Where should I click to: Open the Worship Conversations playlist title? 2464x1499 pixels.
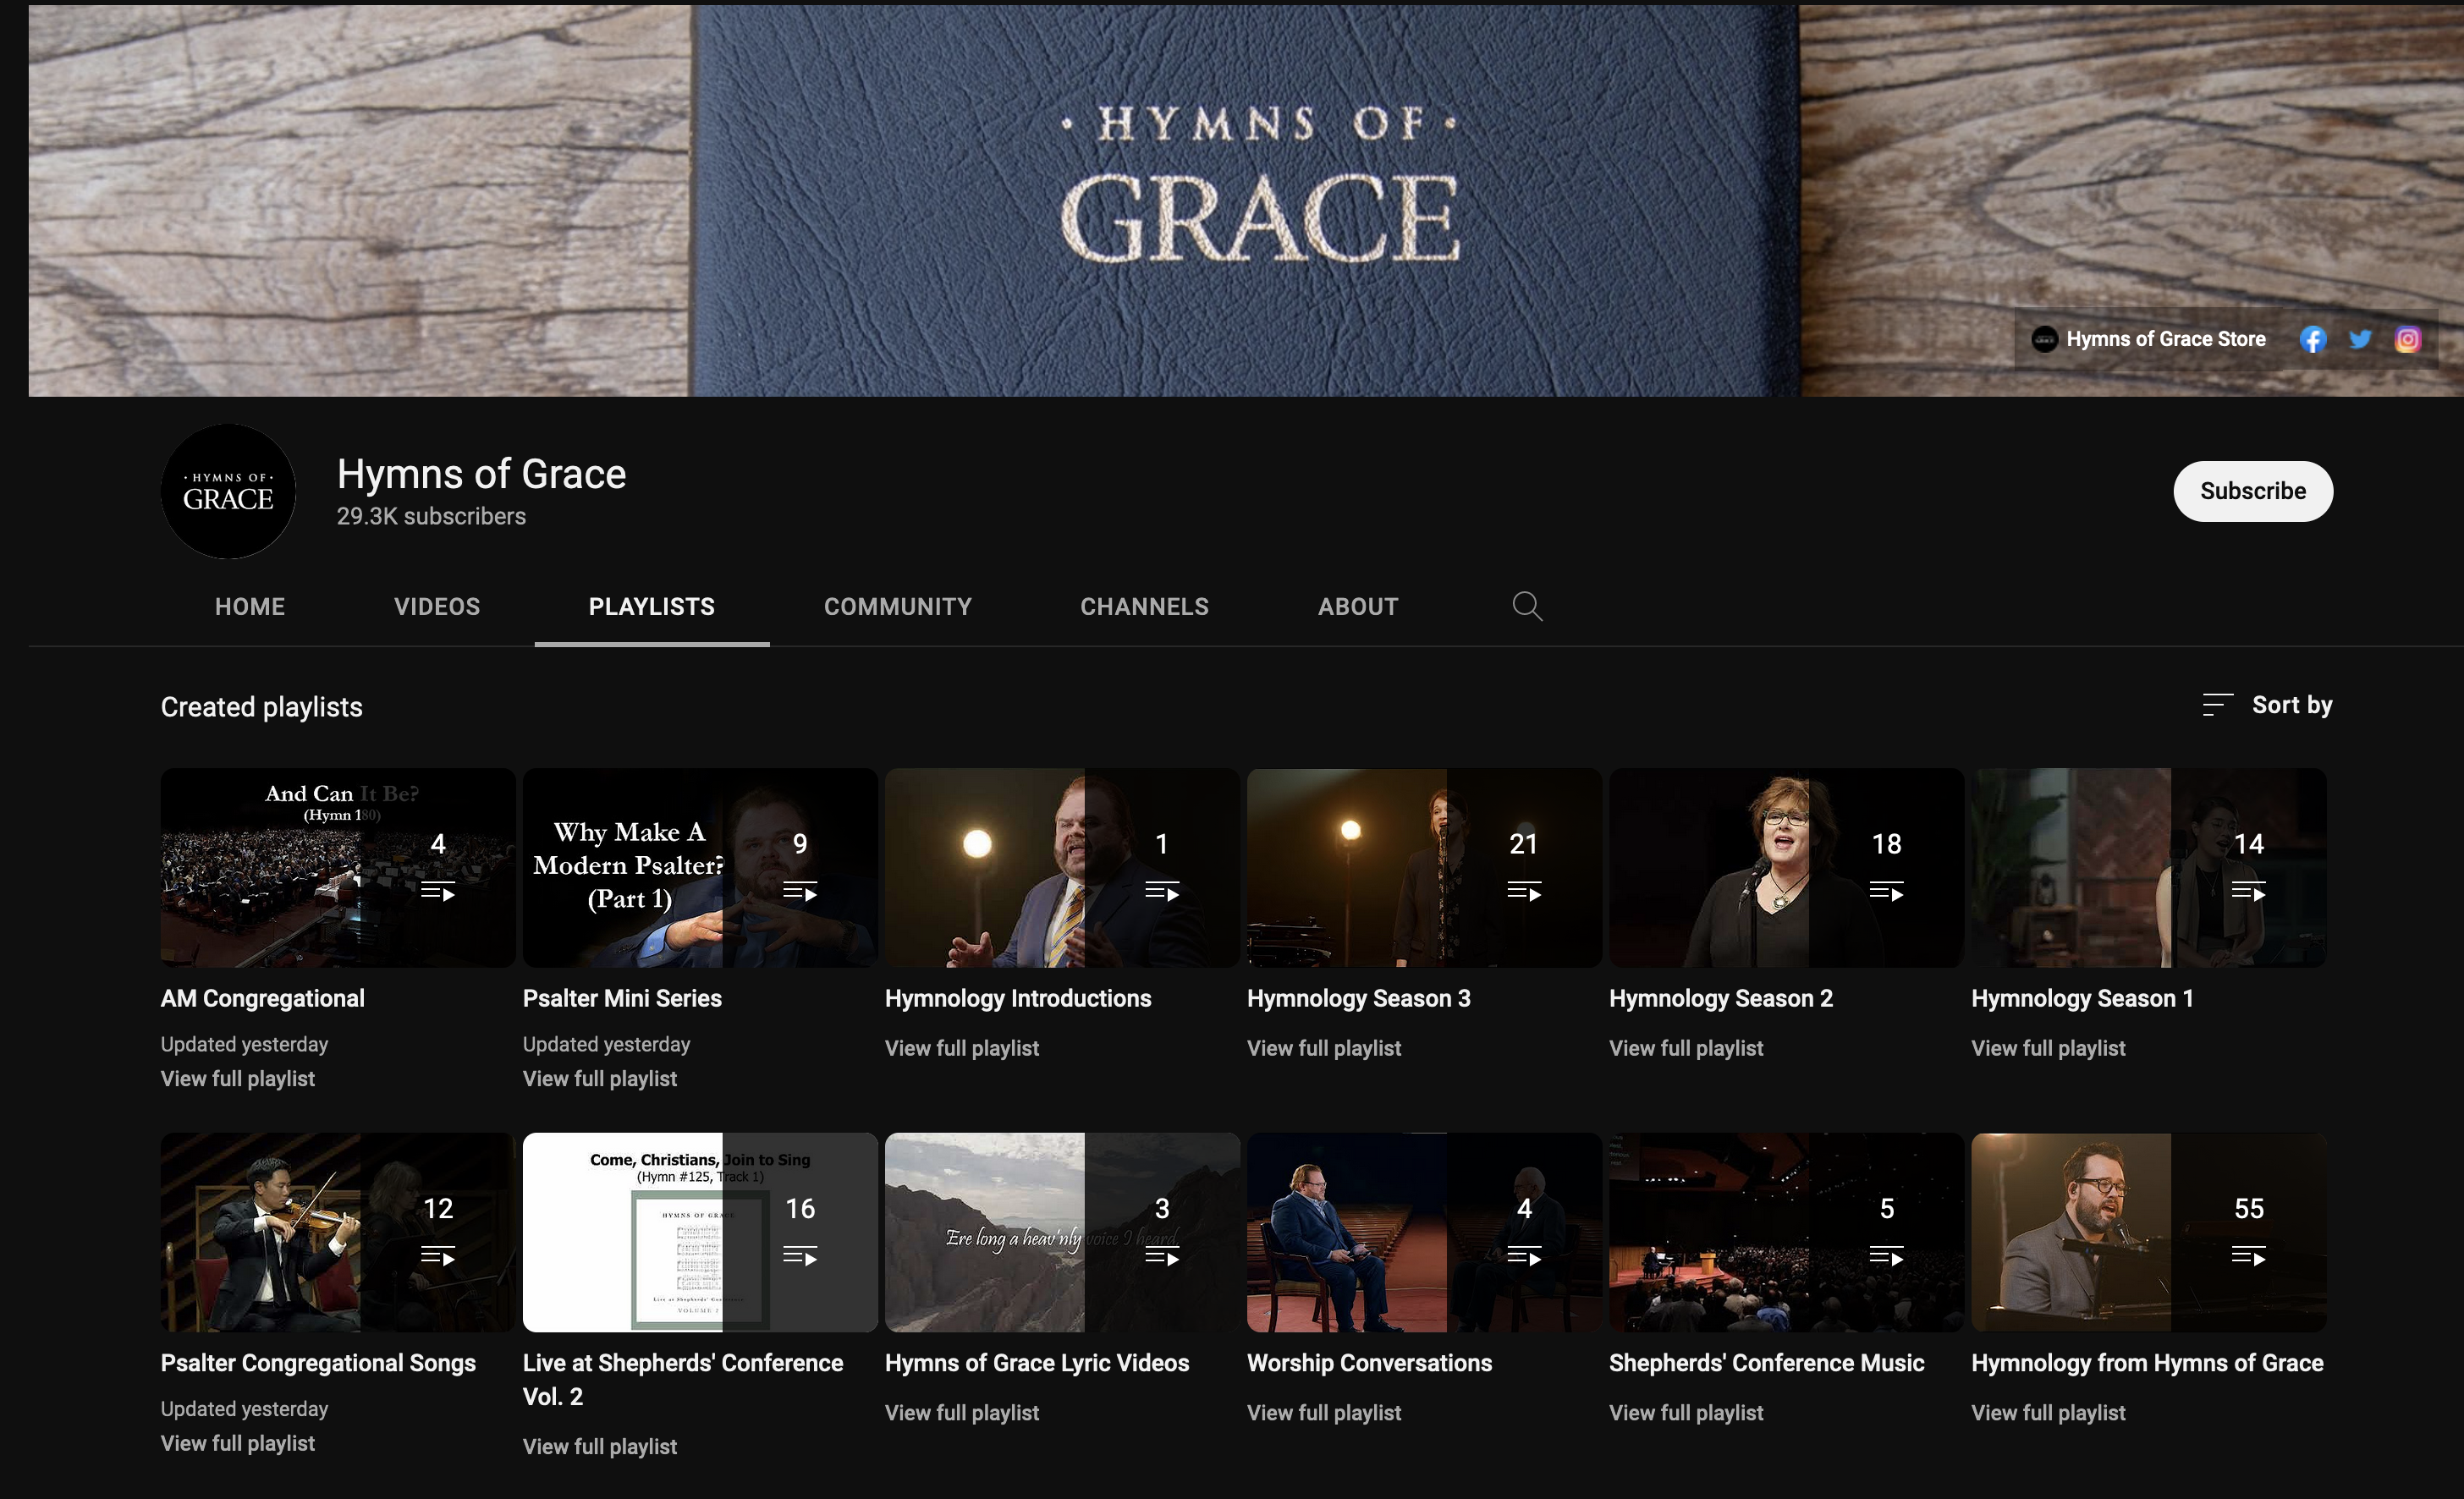(1369, 1363)
